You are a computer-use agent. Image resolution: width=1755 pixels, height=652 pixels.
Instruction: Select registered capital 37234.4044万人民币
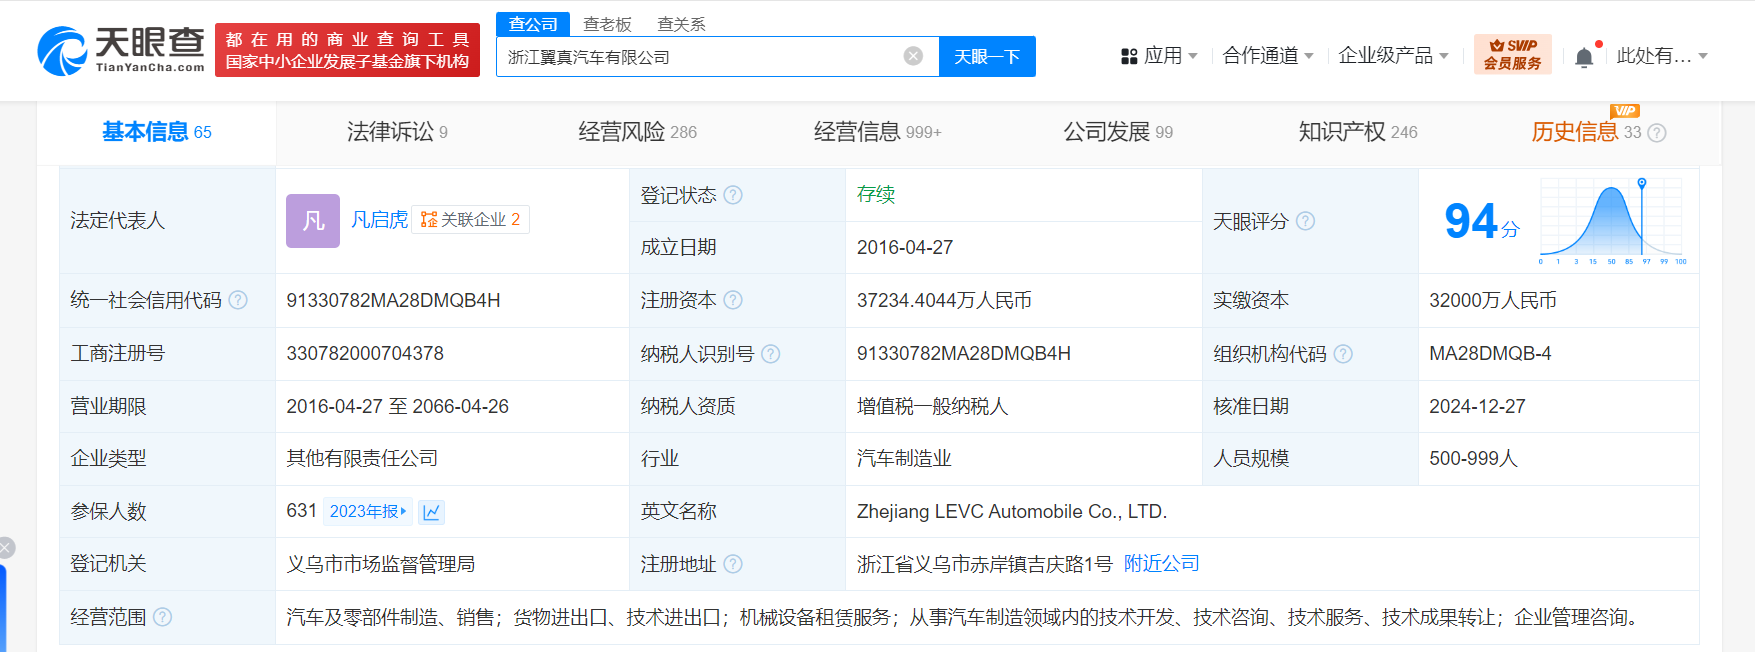pos(944,300)
